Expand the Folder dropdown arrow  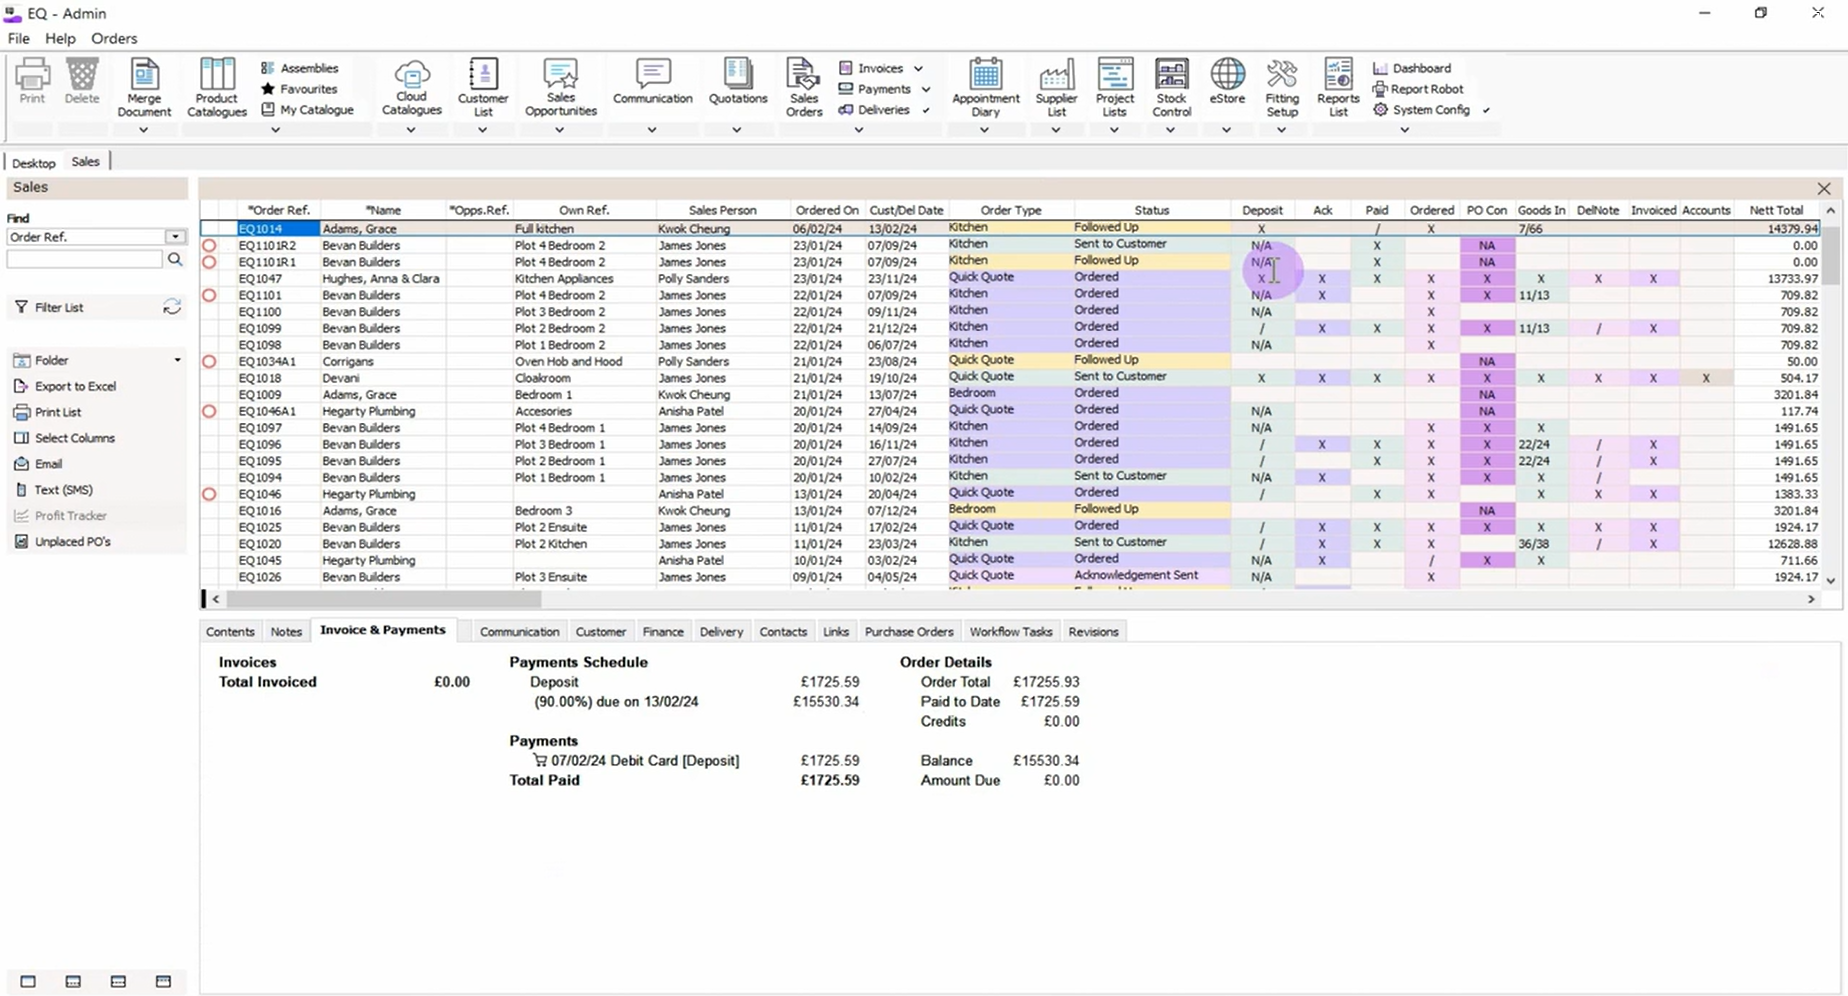177,360
